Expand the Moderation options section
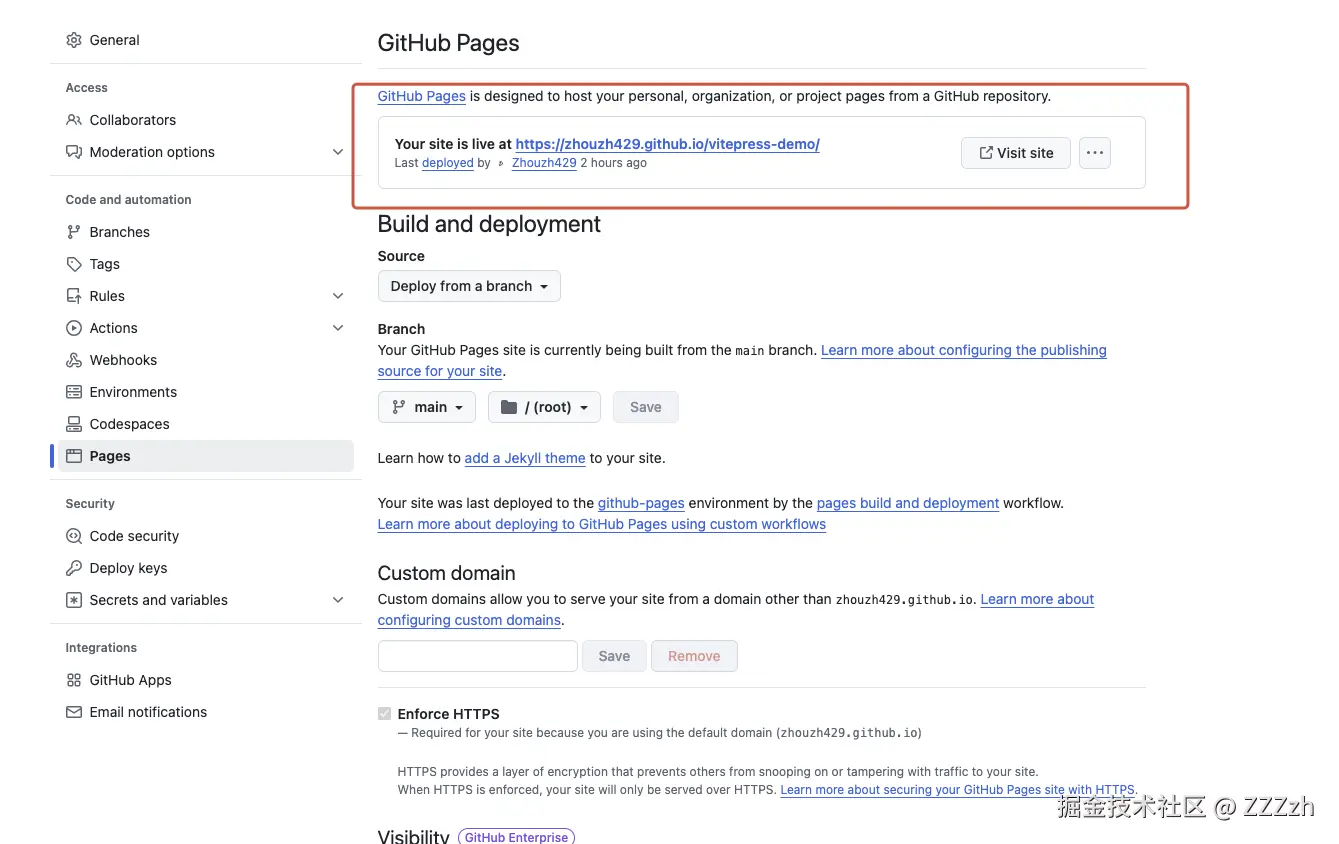 pyautogui.click(x=338, y=152)
